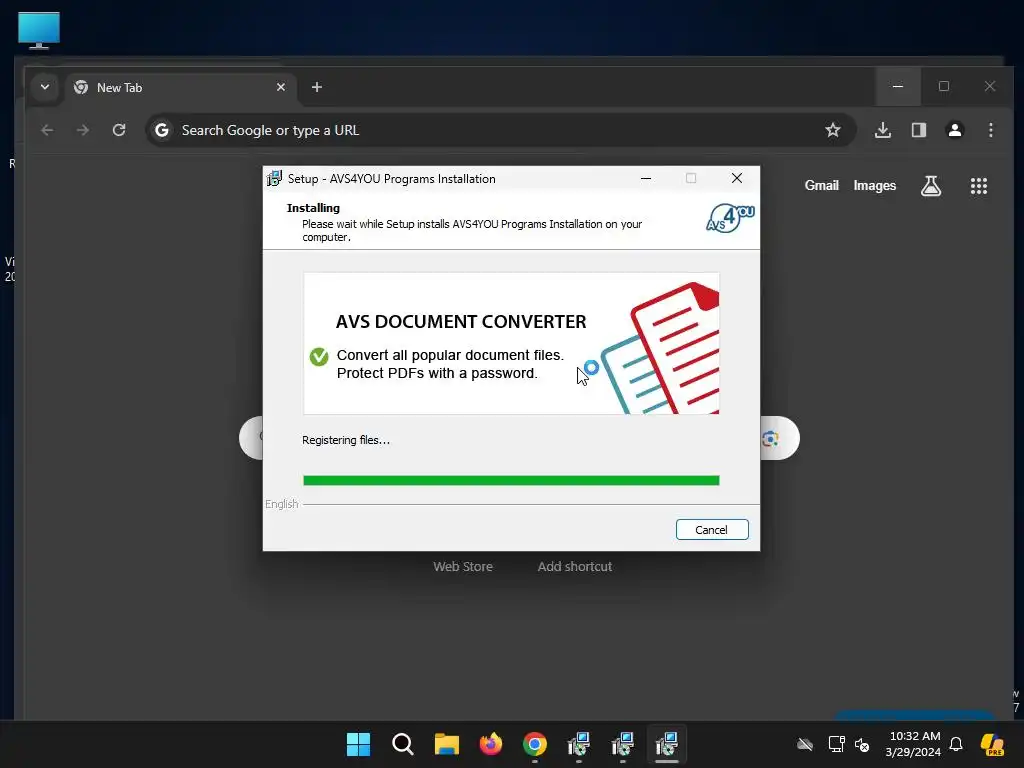Close the AVS4YOU setup window
1024x768 pixels.
point(737,178)
